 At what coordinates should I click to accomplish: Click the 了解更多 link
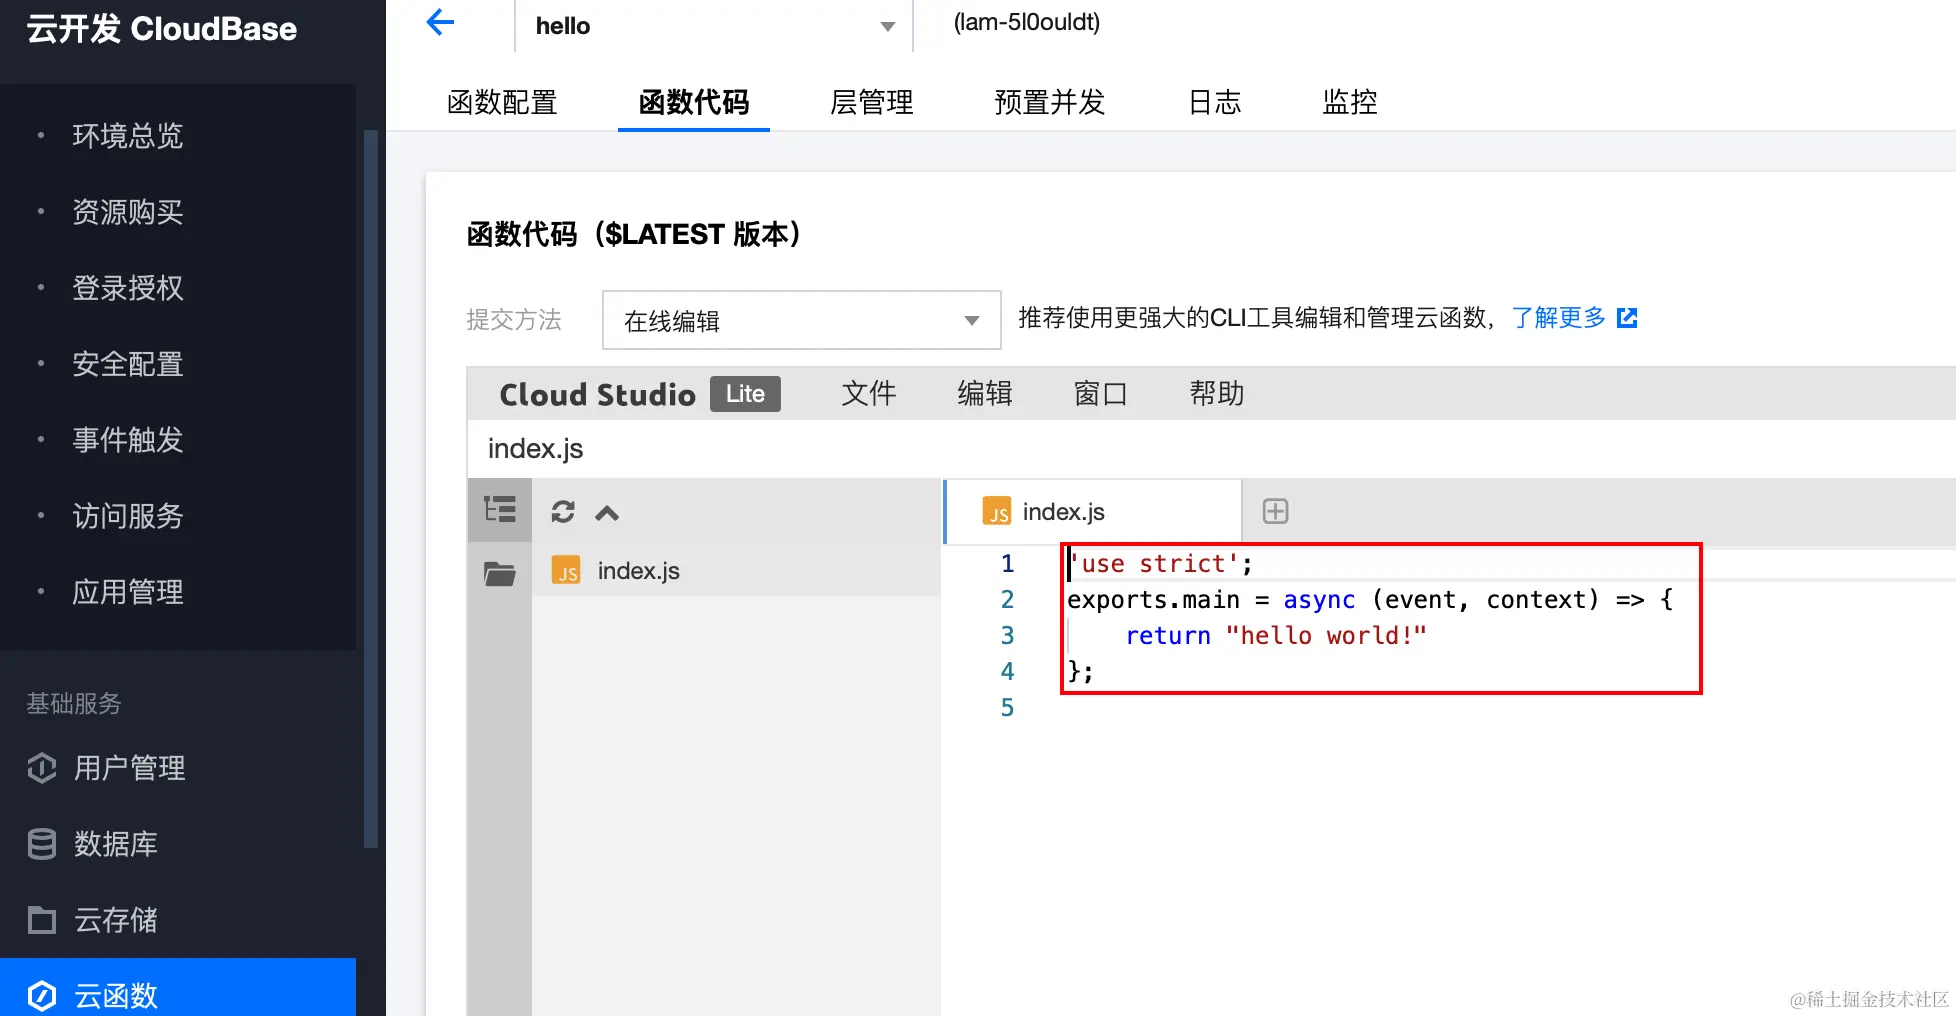click(1558, 318)
